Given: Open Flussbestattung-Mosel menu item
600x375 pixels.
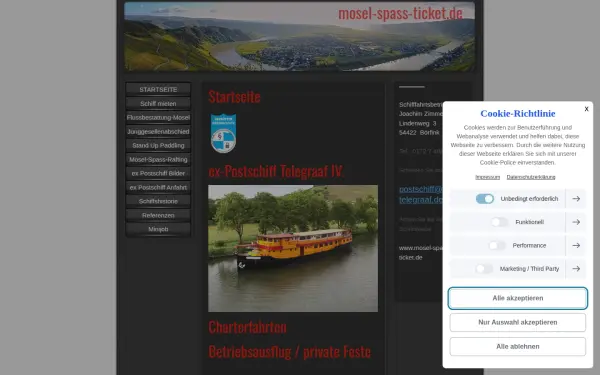Looking at the screenshot, I should [x=158, y=117].
